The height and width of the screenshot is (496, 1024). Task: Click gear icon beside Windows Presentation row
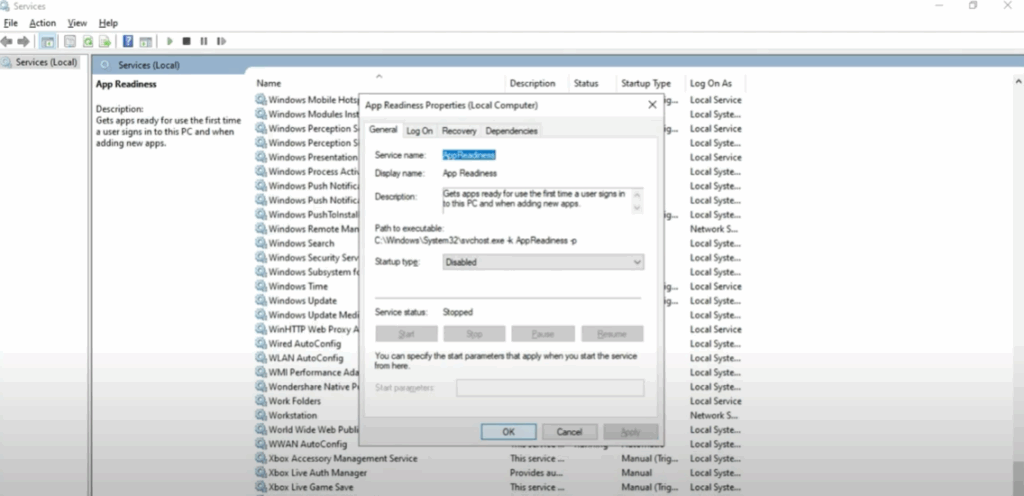coord(261,157)
